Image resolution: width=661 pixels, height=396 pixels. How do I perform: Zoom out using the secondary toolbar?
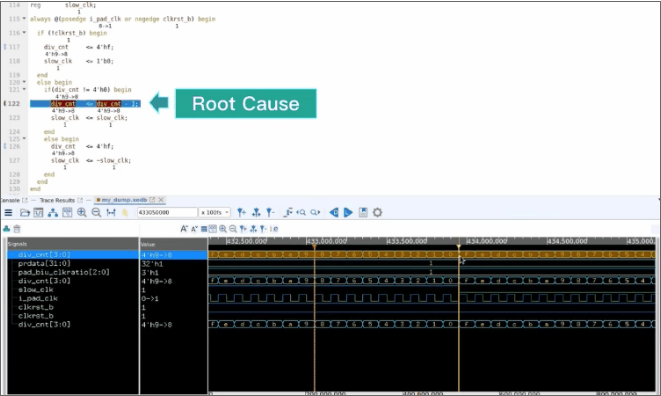point(233,229)
